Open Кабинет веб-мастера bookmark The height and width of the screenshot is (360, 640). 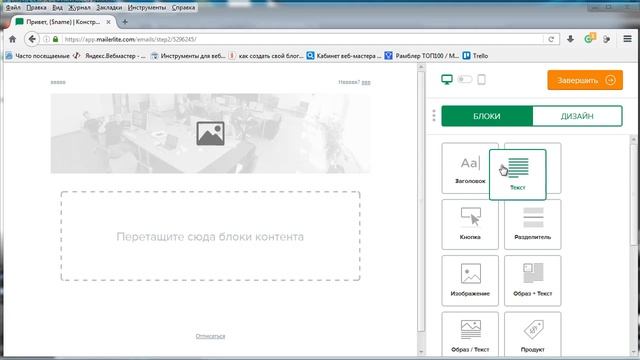[344, 56]
